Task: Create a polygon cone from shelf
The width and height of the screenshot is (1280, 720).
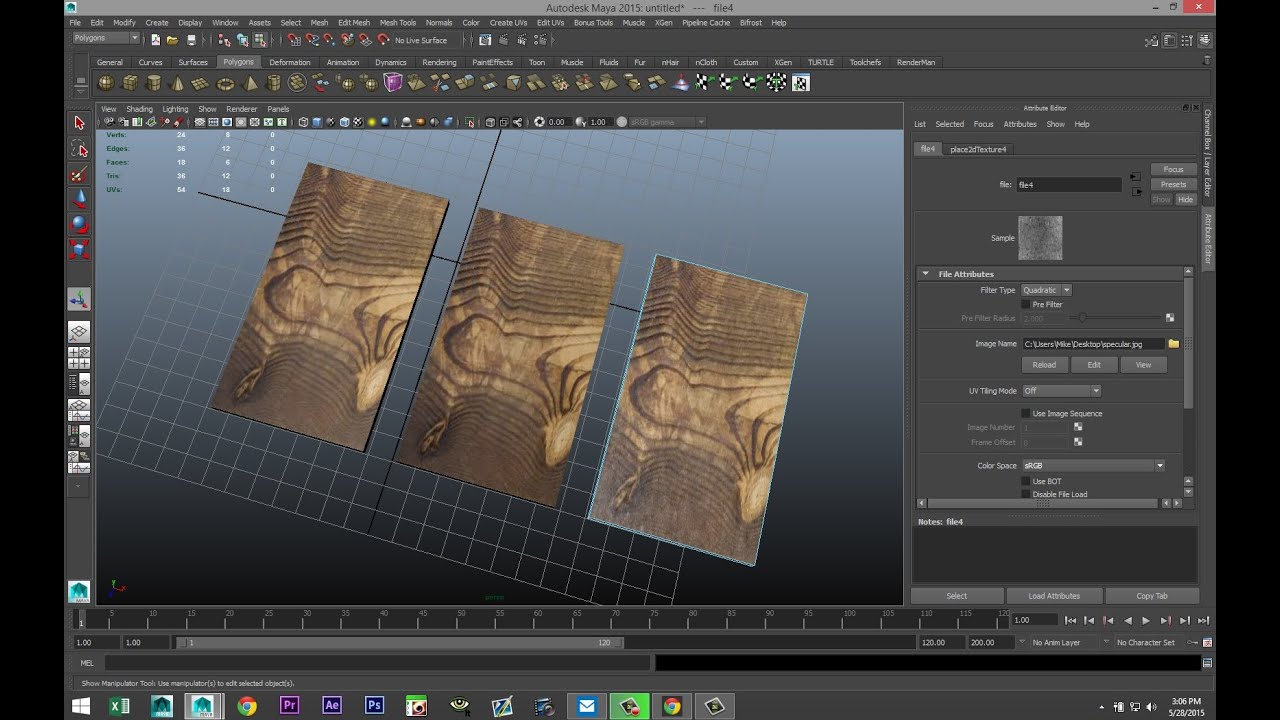Action: pyautogui.click(x=178, y=83)
